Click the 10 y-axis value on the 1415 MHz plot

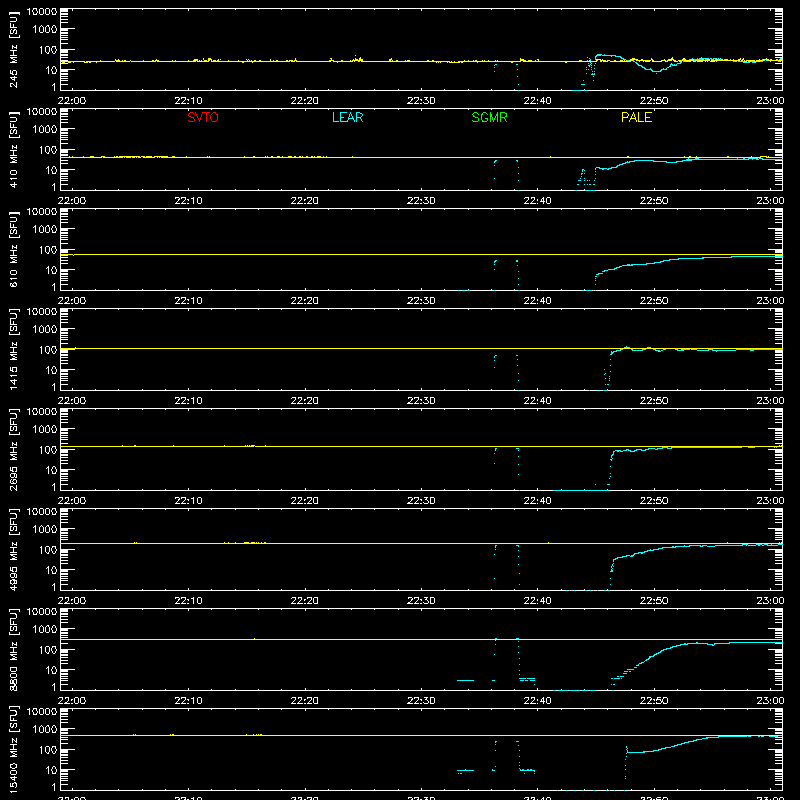click(x=52, y=370)
